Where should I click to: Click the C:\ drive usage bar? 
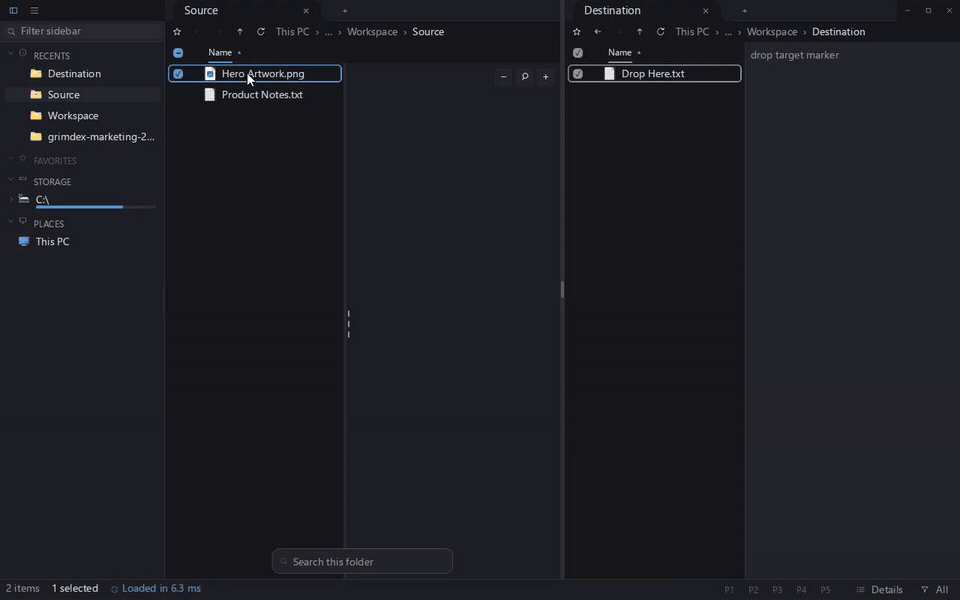point(96,207)
